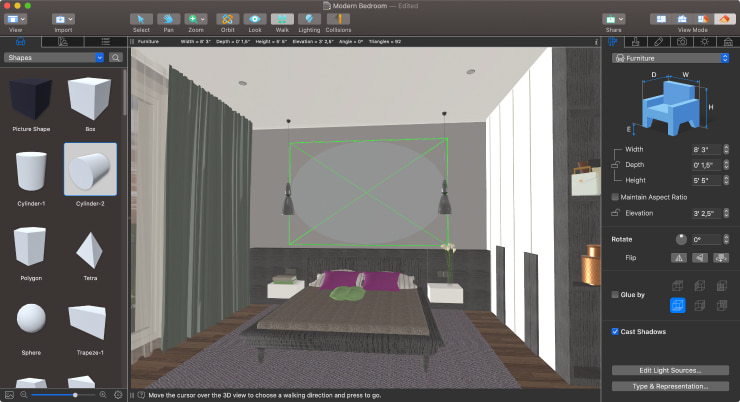This screenshot has width=740, height=402.
Task: Switch to the Look tool
Action: (x=255, y=19)
